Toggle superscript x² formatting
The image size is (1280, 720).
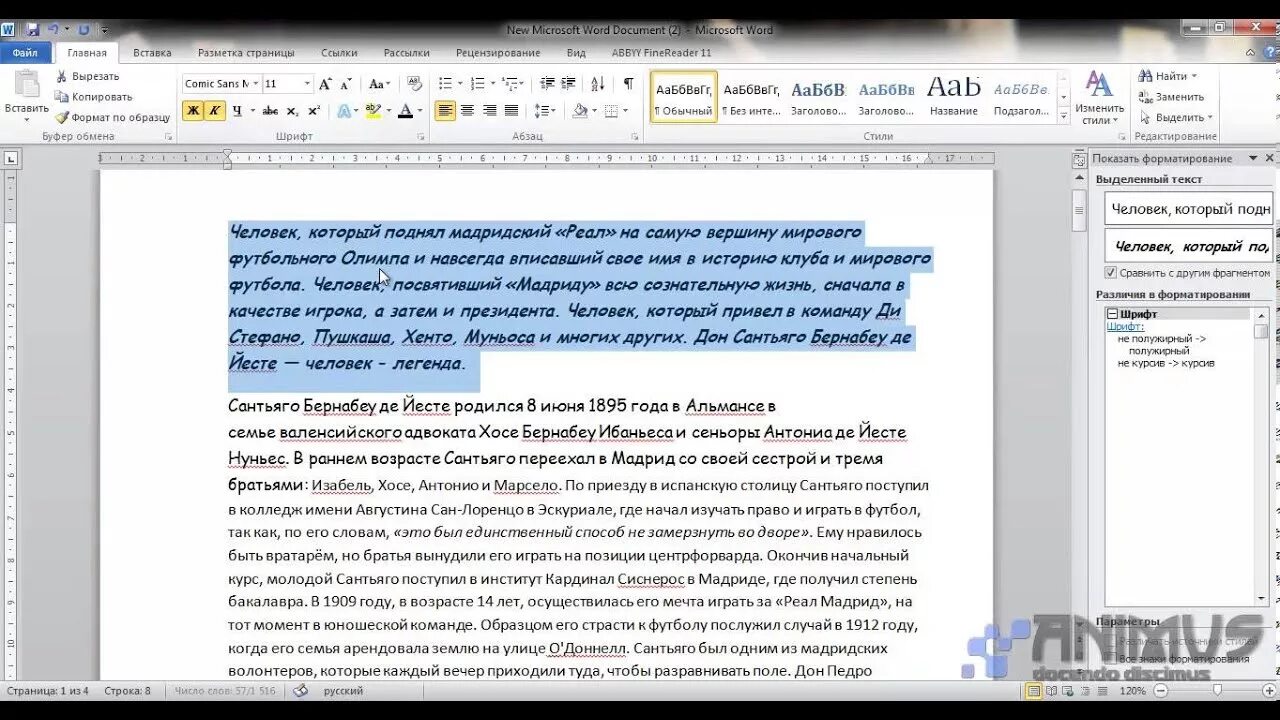(x=314, y=111)
